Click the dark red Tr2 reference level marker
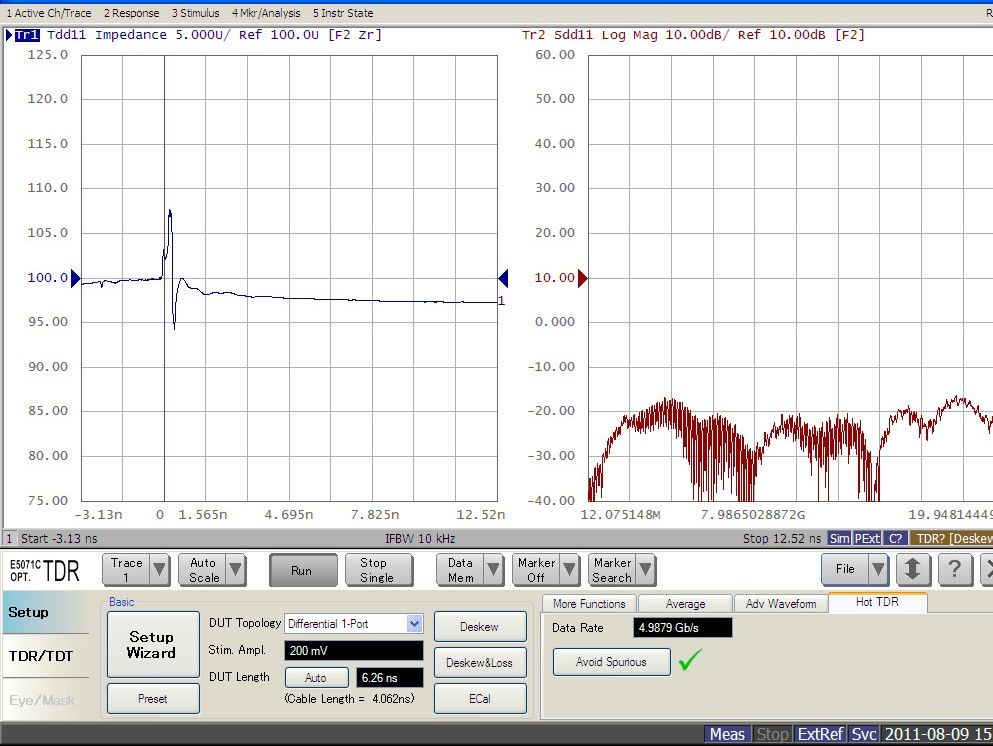 (x=583, y=278)
